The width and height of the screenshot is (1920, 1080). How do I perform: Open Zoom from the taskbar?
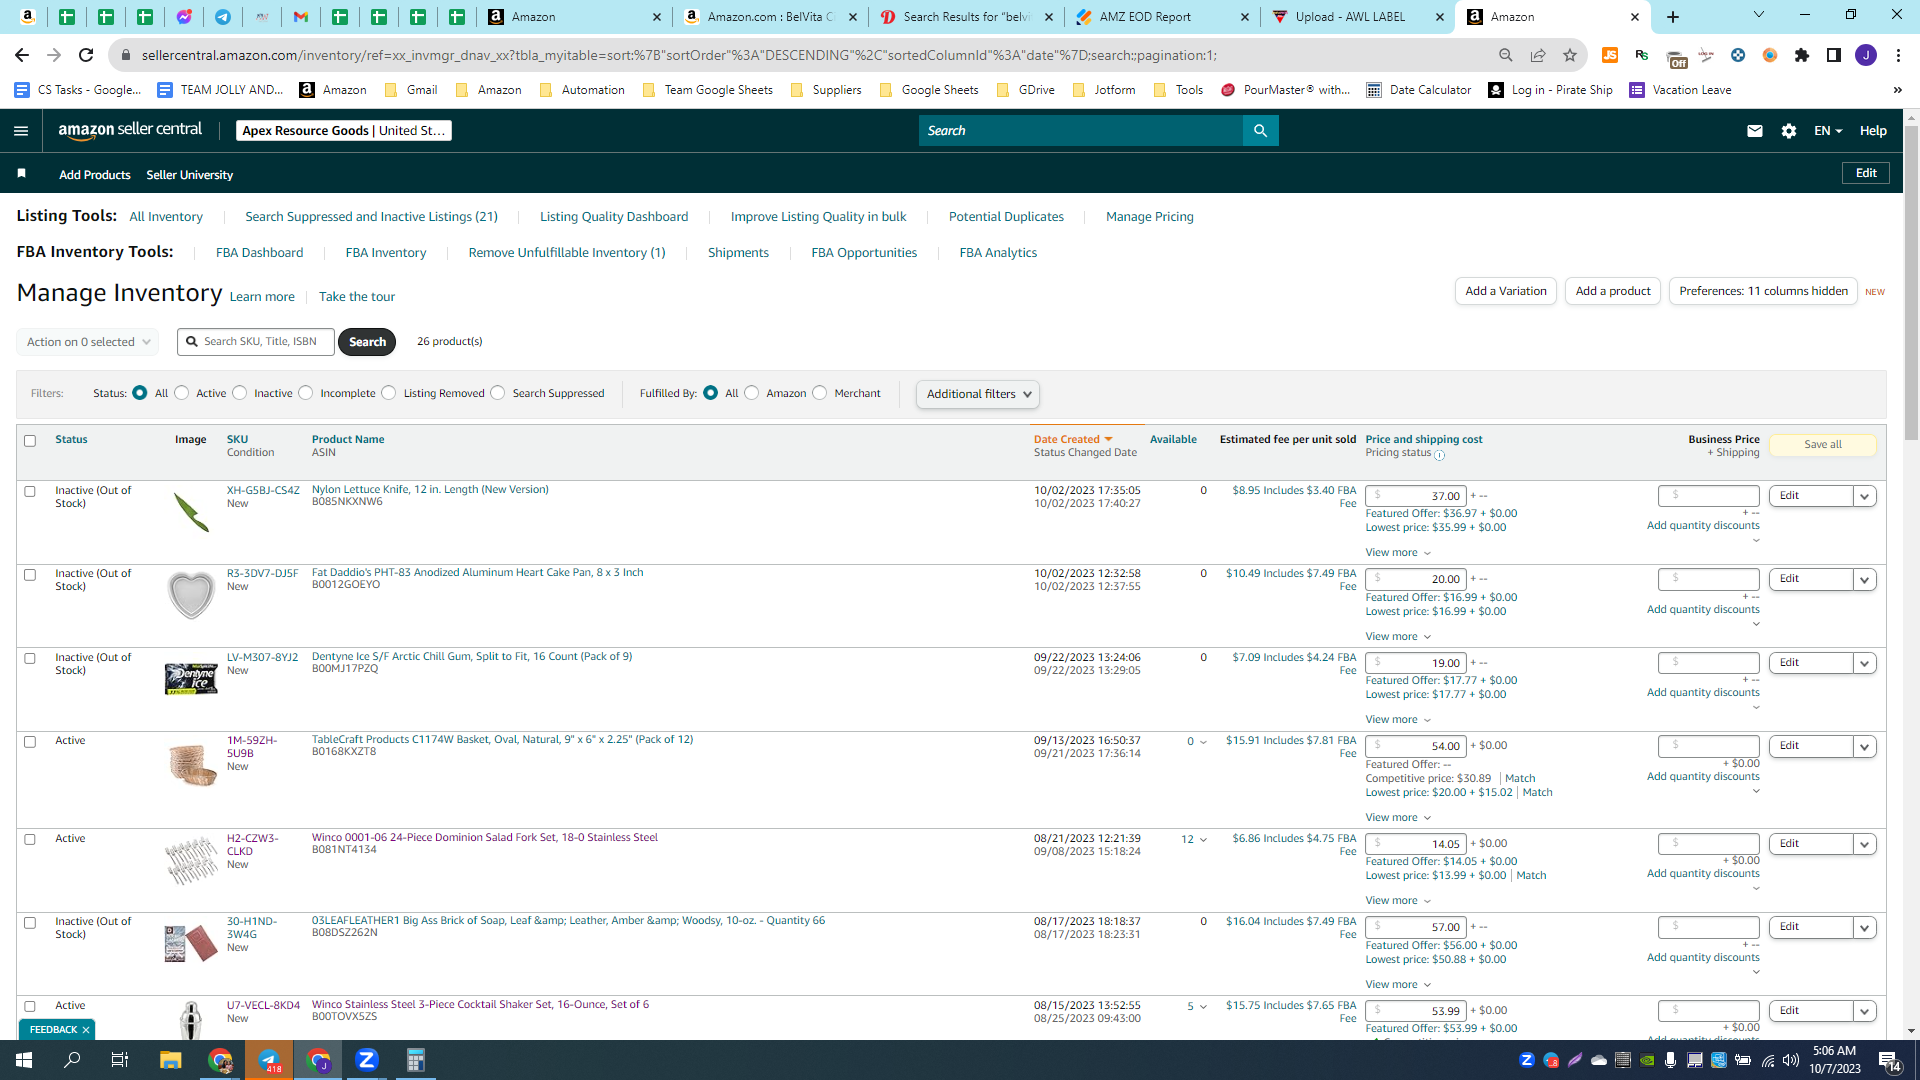pyautogui.click(x=367, y=1060)
